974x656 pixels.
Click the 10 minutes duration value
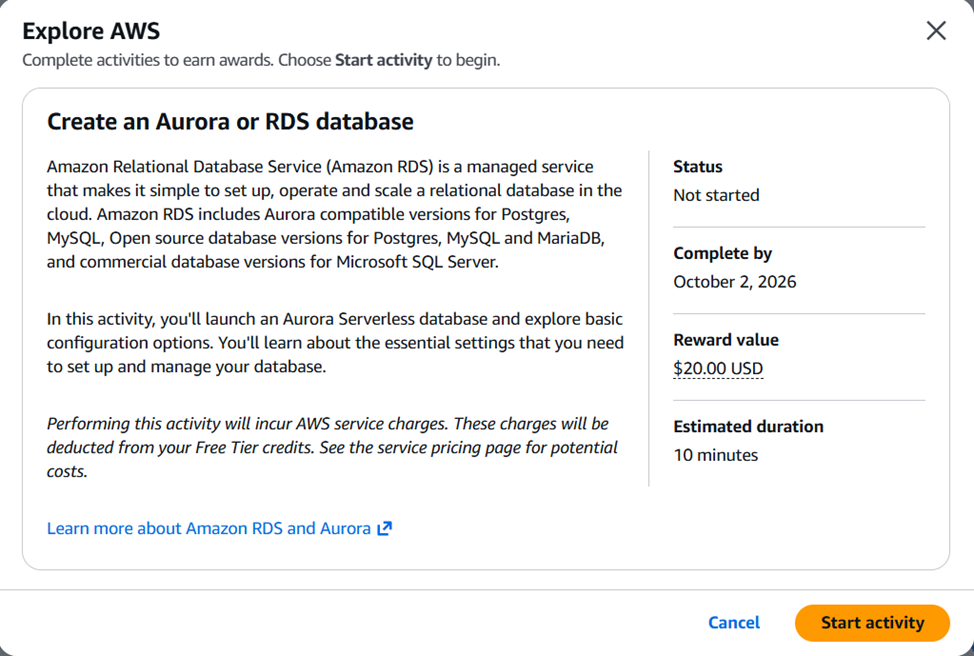pos(716,455)
